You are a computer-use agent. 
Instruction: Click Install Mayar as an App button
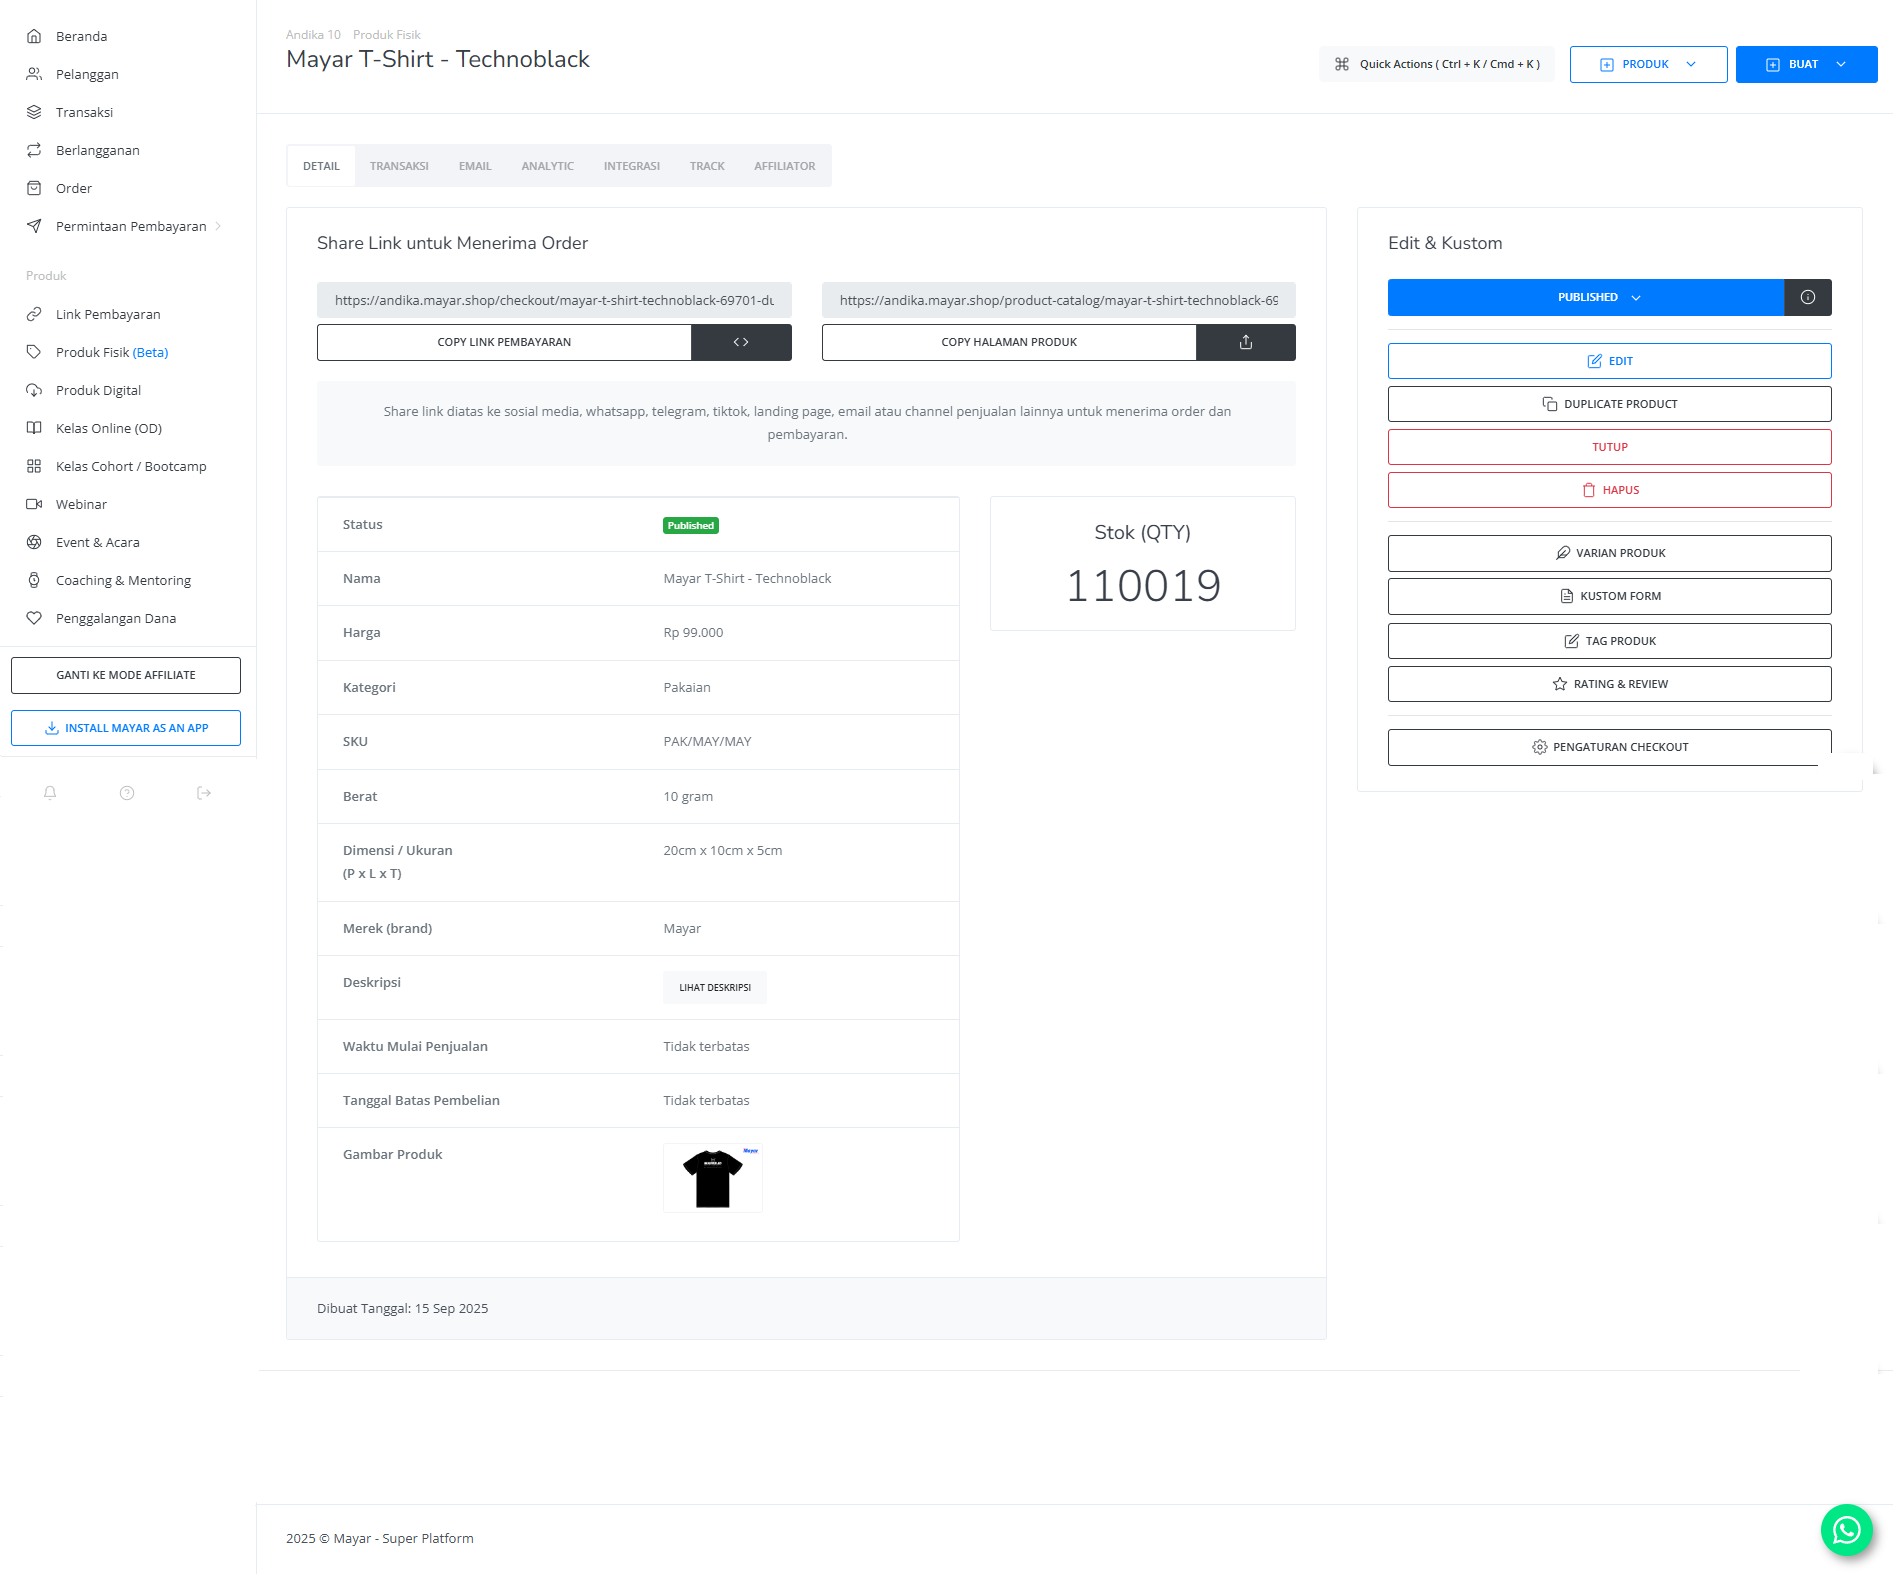(126, 728)
